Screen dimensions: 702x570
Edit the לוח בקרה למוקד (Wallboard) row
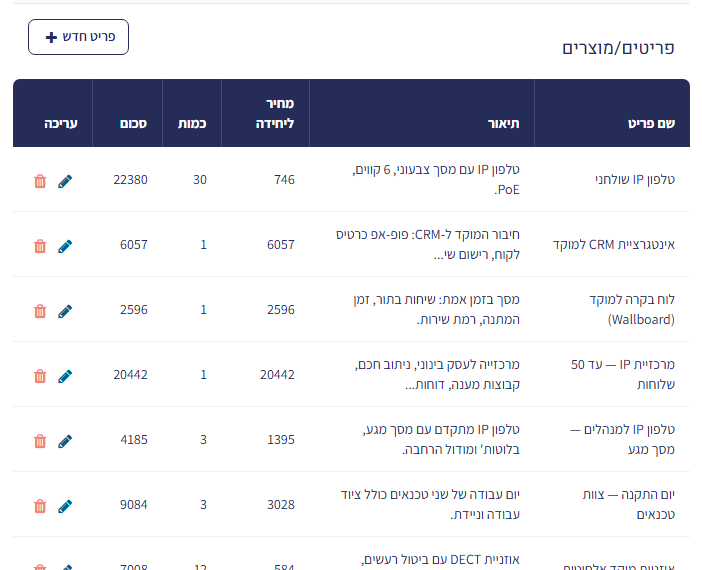tap(65, 311)
